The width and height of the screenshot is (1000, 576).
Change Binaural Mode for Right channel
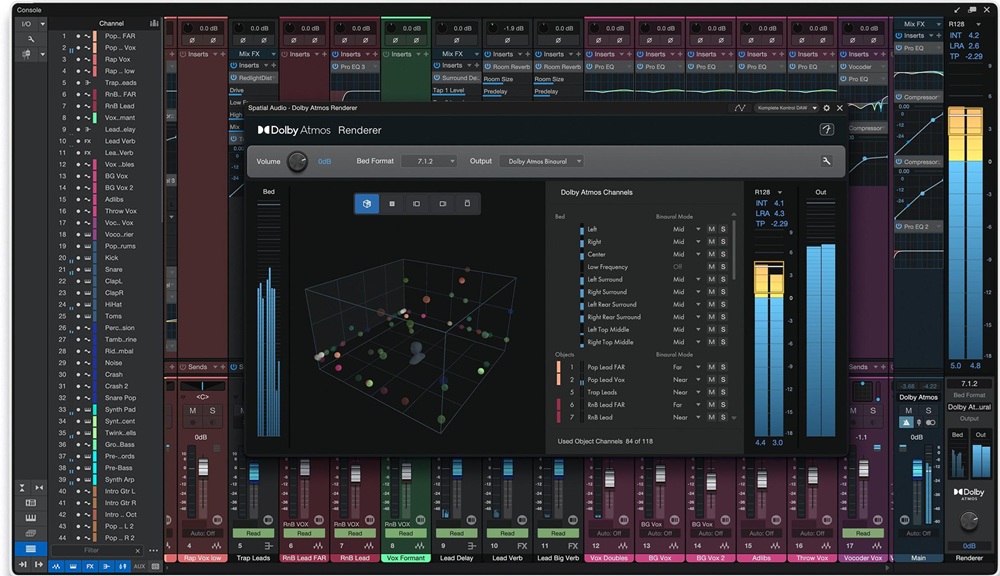click(686, 242)
